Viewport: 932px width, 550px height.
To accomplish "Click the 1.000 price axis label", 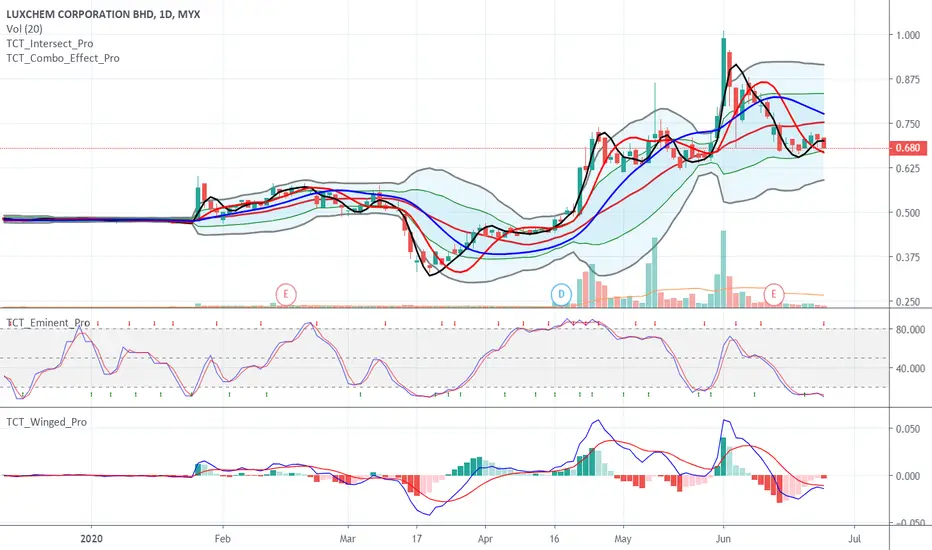I will [x=908, y=35].
